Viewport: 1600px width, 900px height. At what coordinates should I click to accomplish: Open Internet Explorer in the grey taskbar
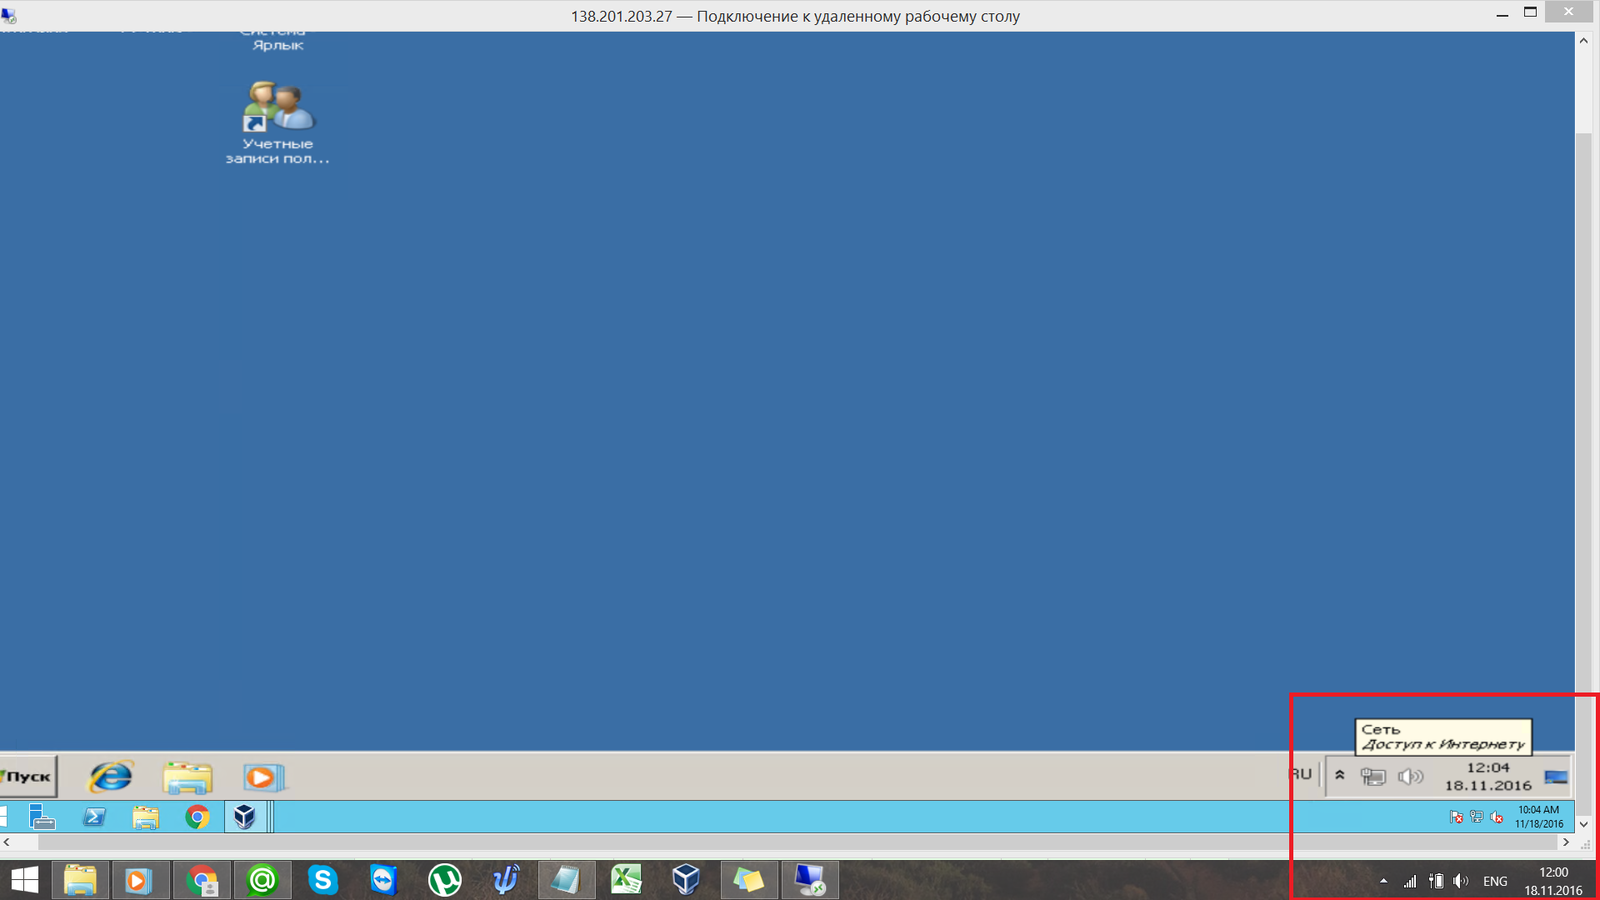click(110, 777)
